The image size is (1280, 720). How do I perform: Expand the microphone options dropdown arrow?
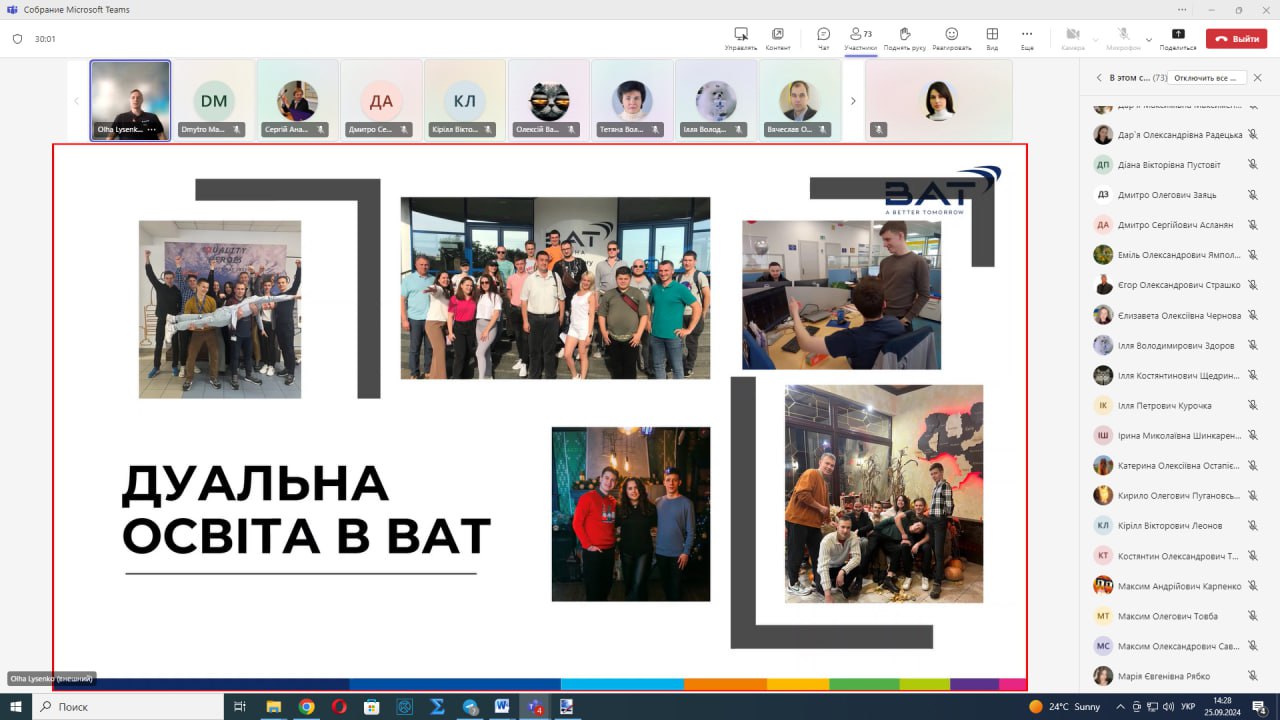(1148, 39)
